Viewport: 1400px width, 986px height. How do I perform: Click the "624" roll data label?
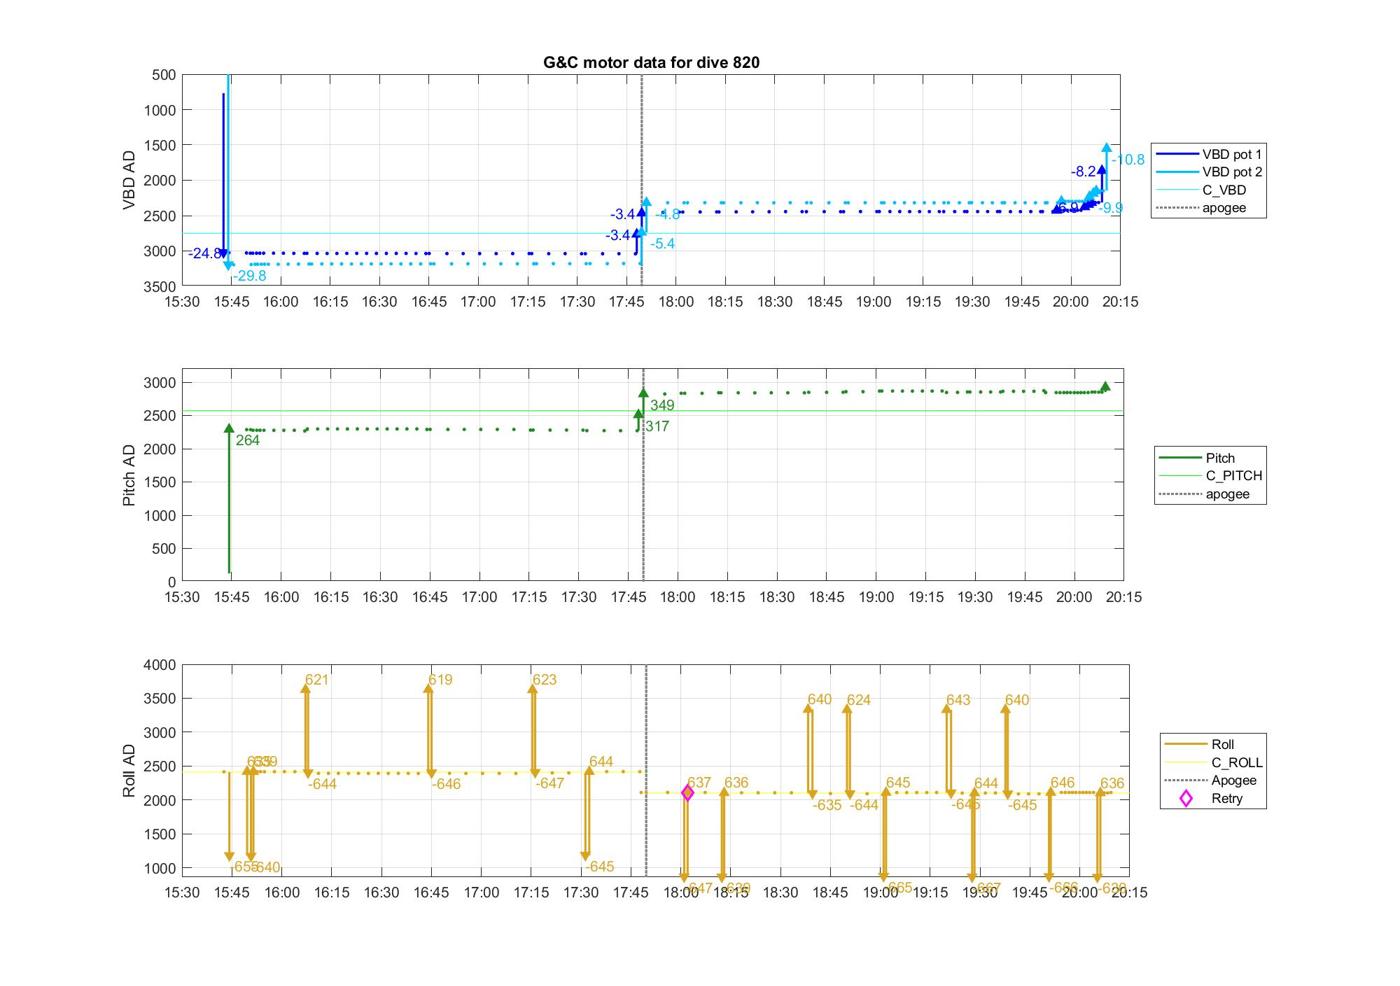858,700
